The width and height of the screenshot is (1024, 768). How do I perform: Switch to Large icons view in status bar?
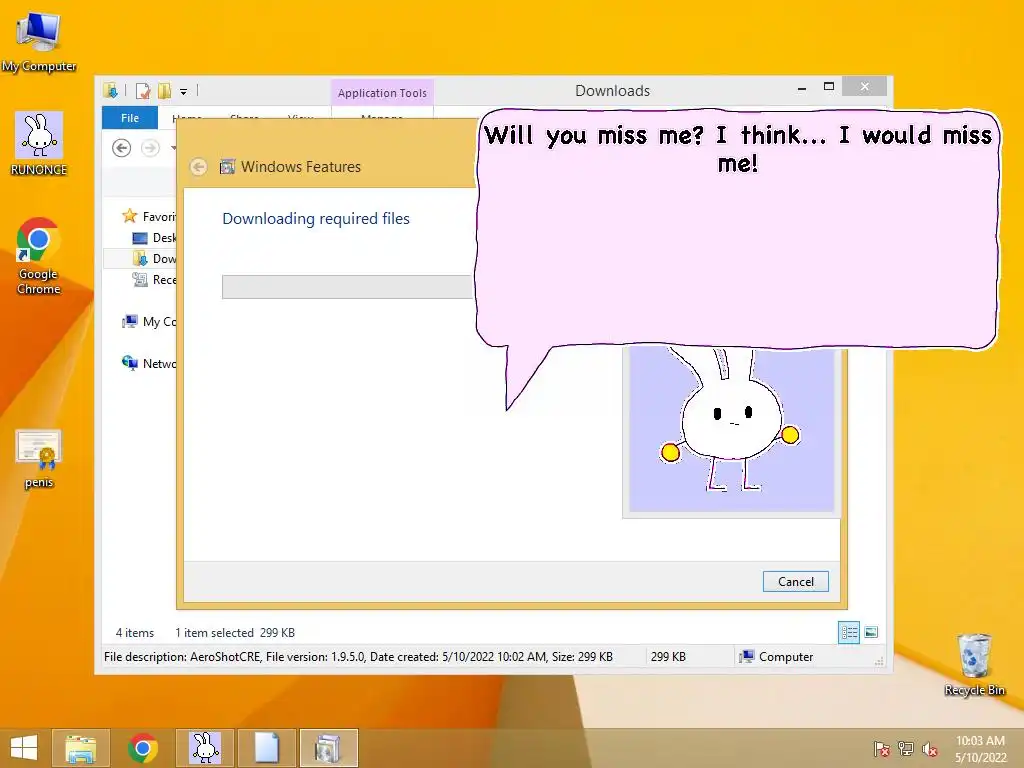(871, 632)
